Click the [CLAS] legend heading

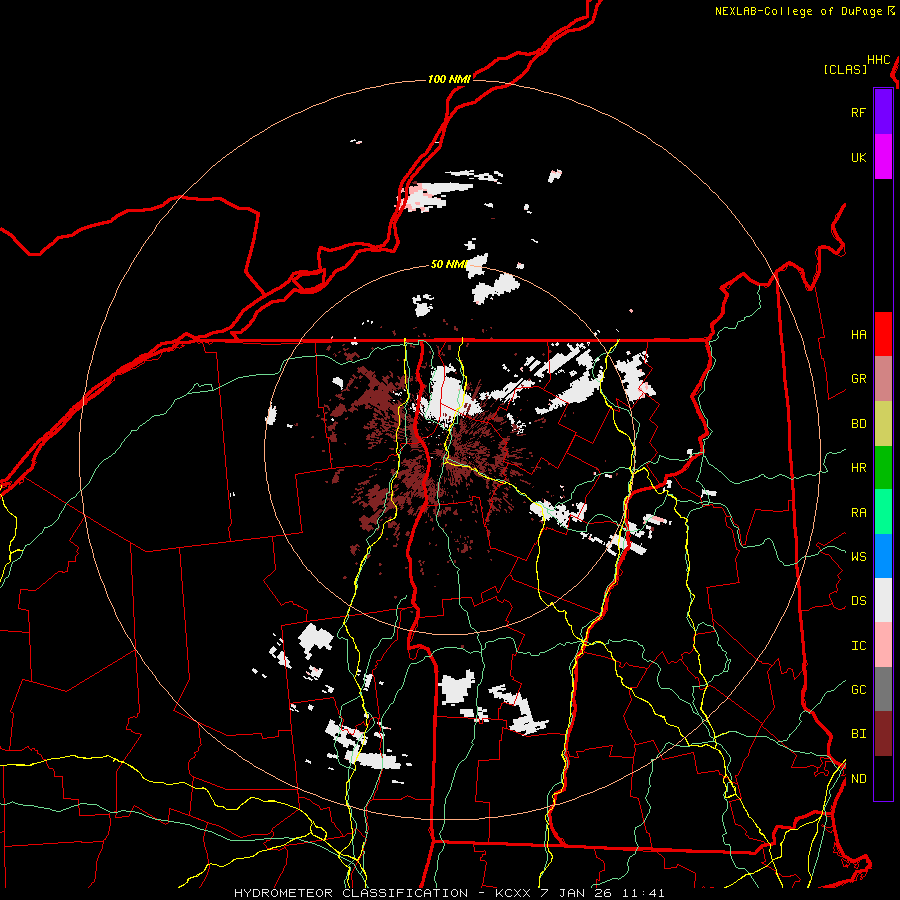[845, 69]
